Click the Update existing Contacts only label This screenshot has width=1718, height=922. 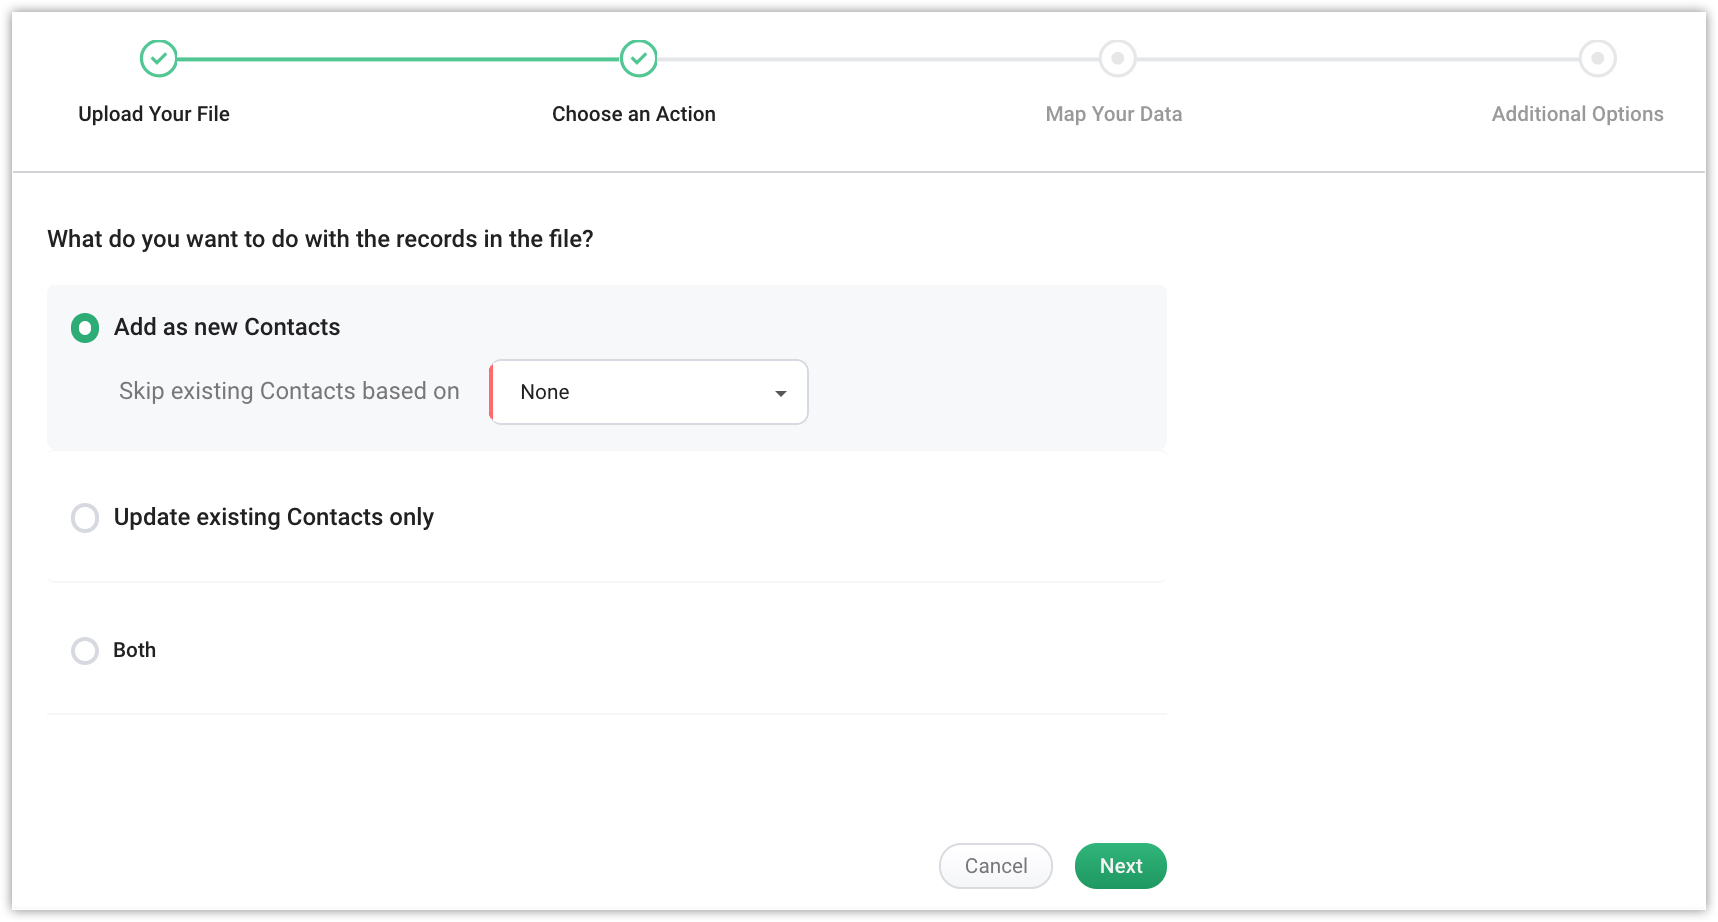point(274,517)
